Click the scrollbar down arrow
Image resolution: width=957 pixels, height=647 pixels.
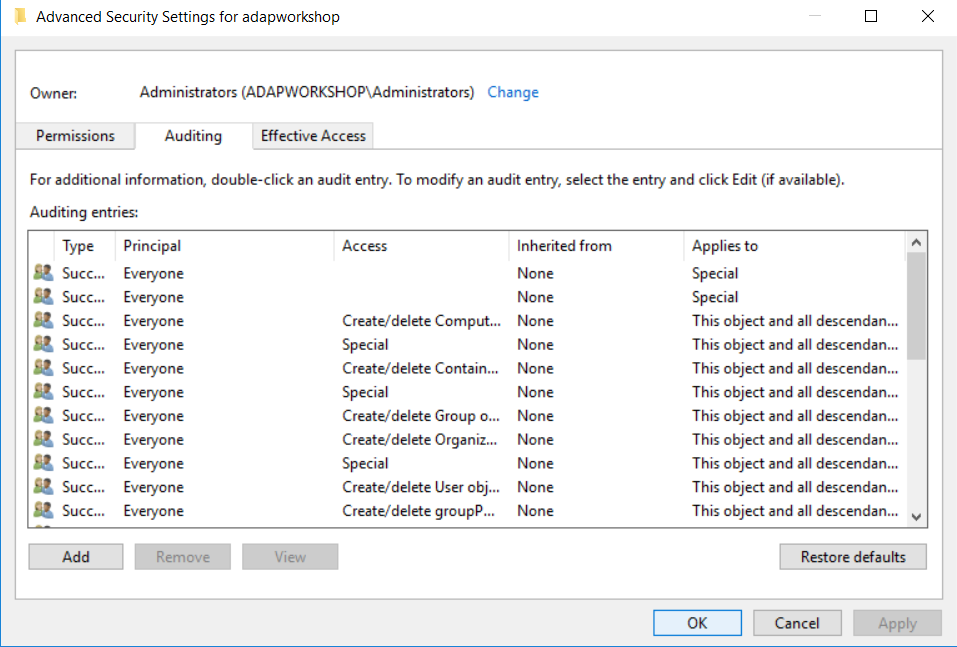click(916, 519)
